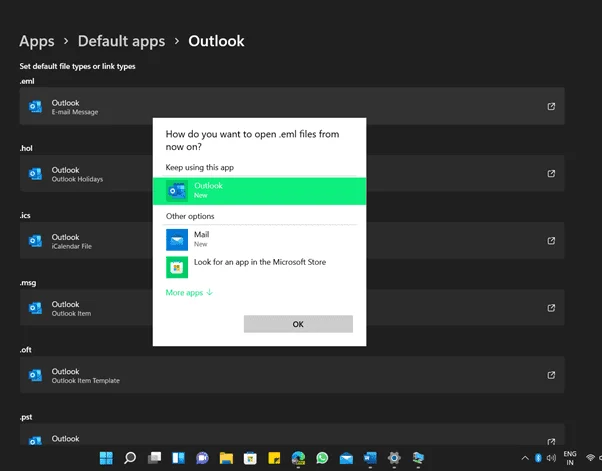
Task: Click Outlook Item row for .msg
Action: (x=292, y=308)
